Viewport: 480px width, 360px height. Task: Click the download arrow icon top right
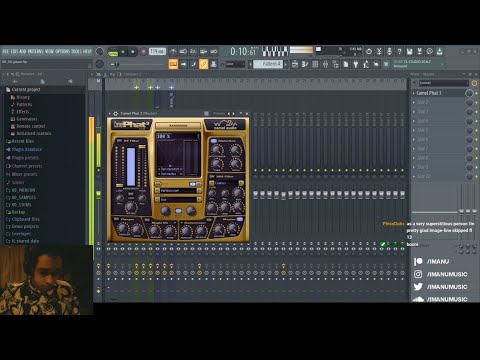pos(440,51)
